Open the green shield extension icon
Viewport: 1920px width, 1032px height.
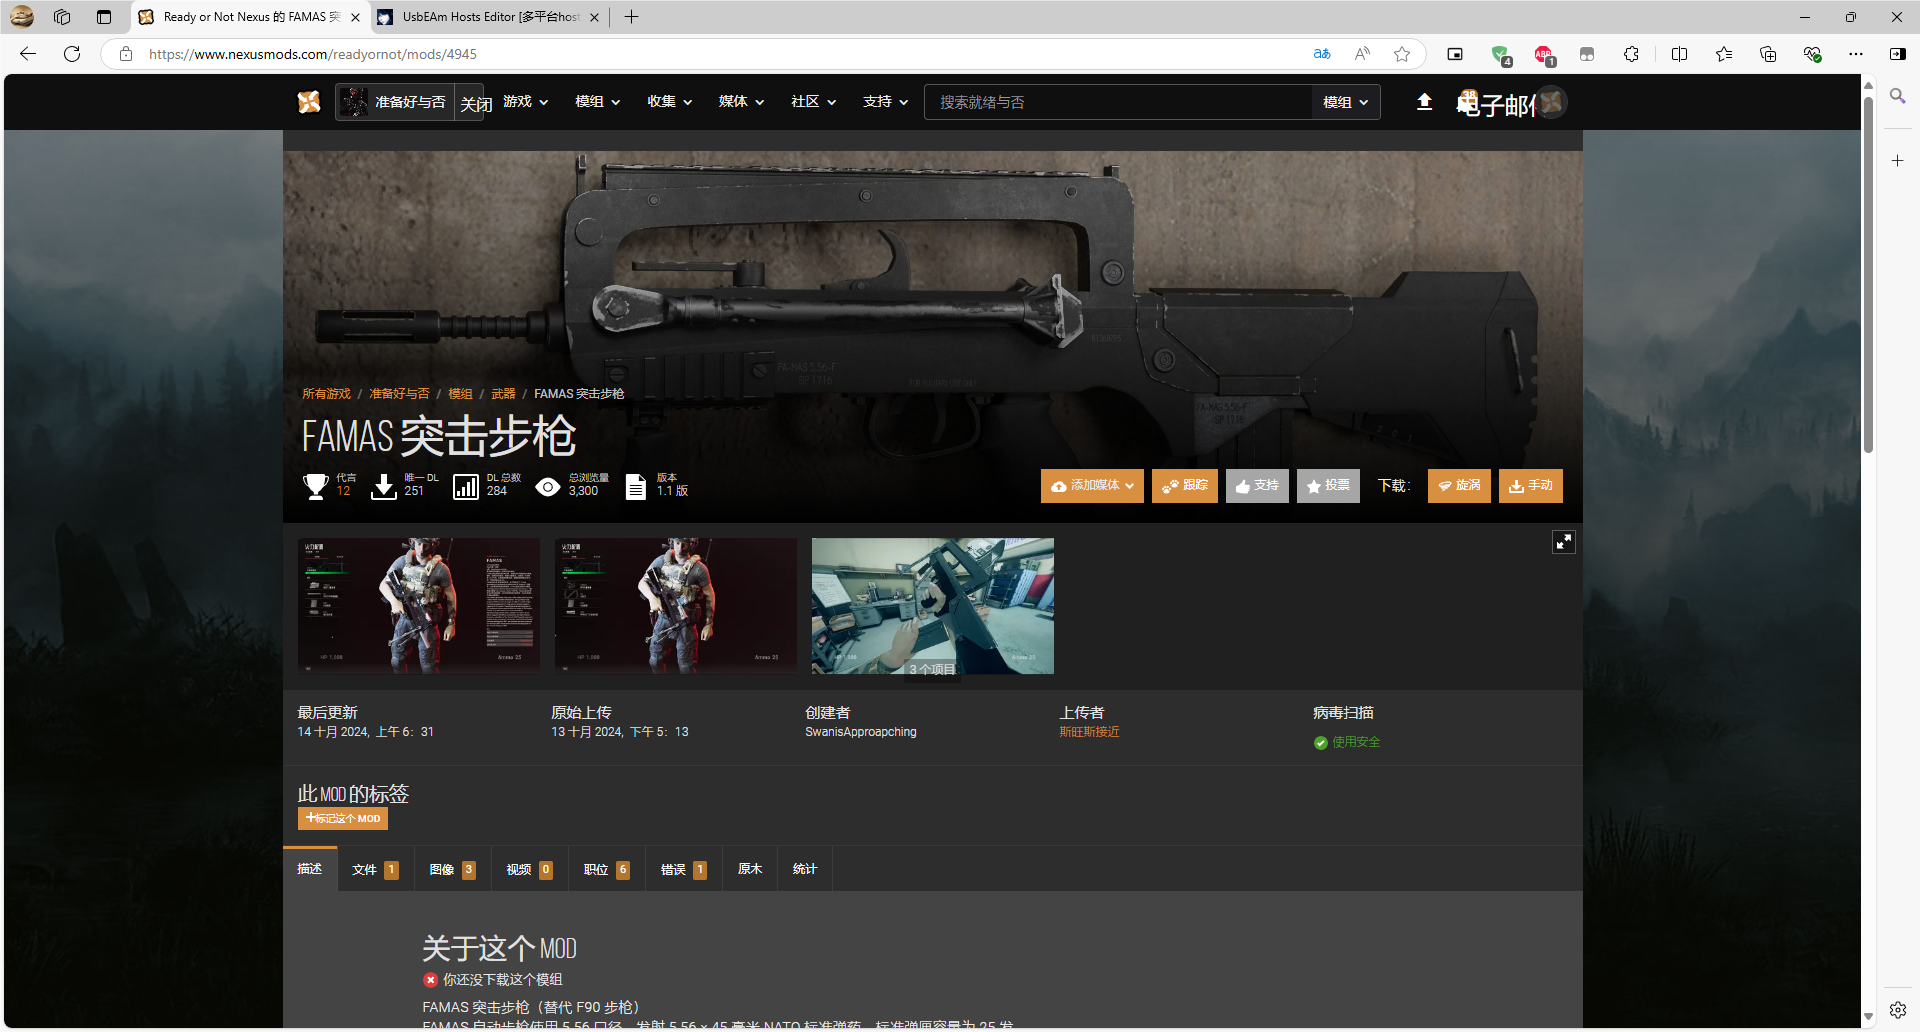coord(1500,55)
